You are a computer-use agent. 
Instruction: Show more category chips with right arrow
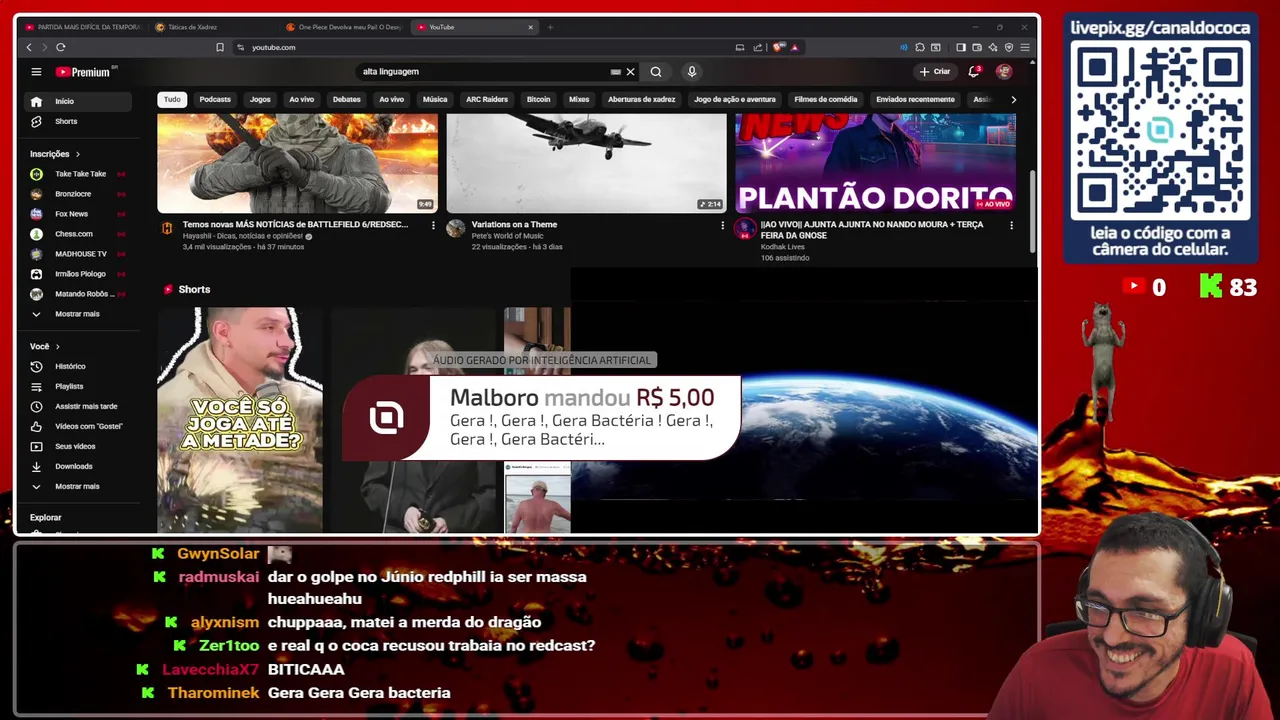pos(1013,99)
